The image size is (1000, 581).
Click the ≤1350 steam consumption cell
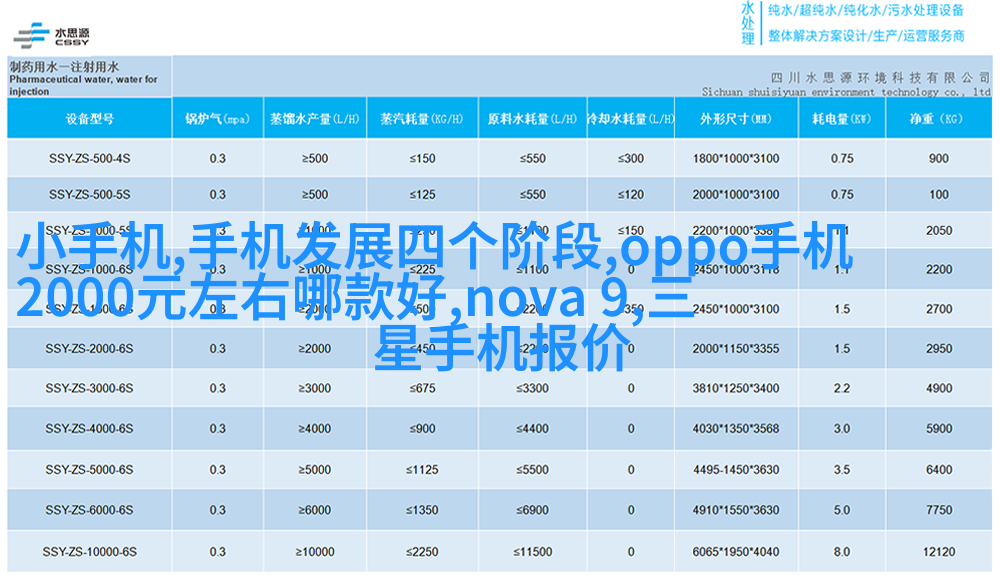pyautogui.click(x=422, y=510)
